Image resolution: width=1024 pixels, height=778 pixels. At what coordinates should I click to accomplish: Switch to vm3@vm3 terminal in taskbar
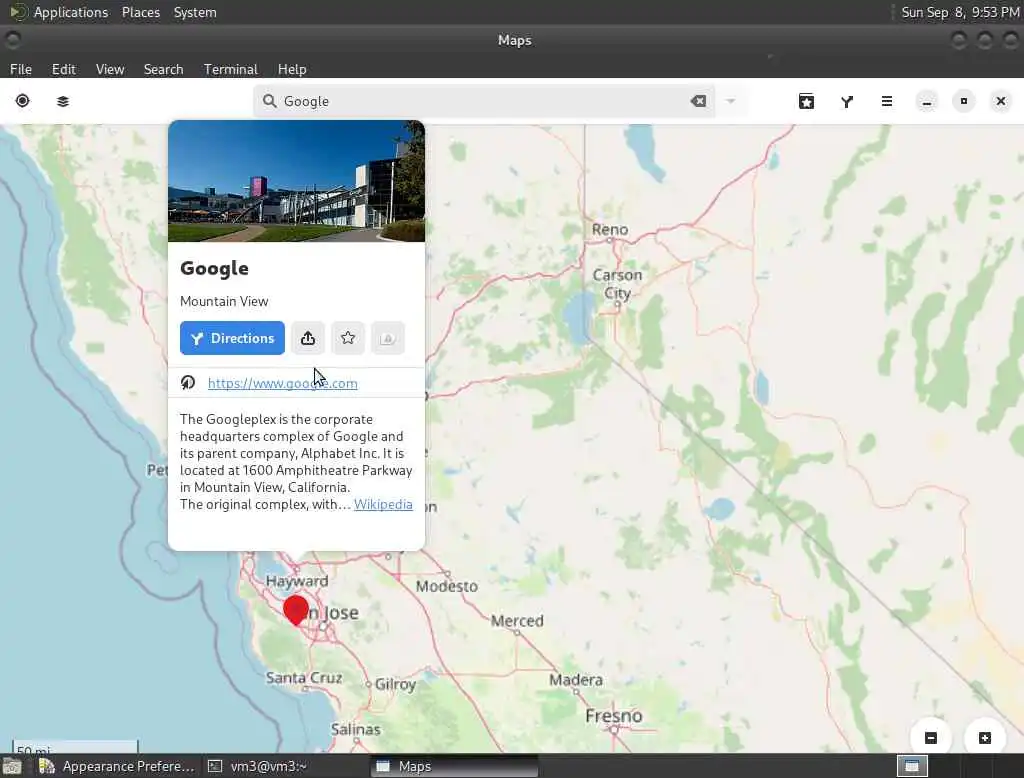tap(258, 766)
